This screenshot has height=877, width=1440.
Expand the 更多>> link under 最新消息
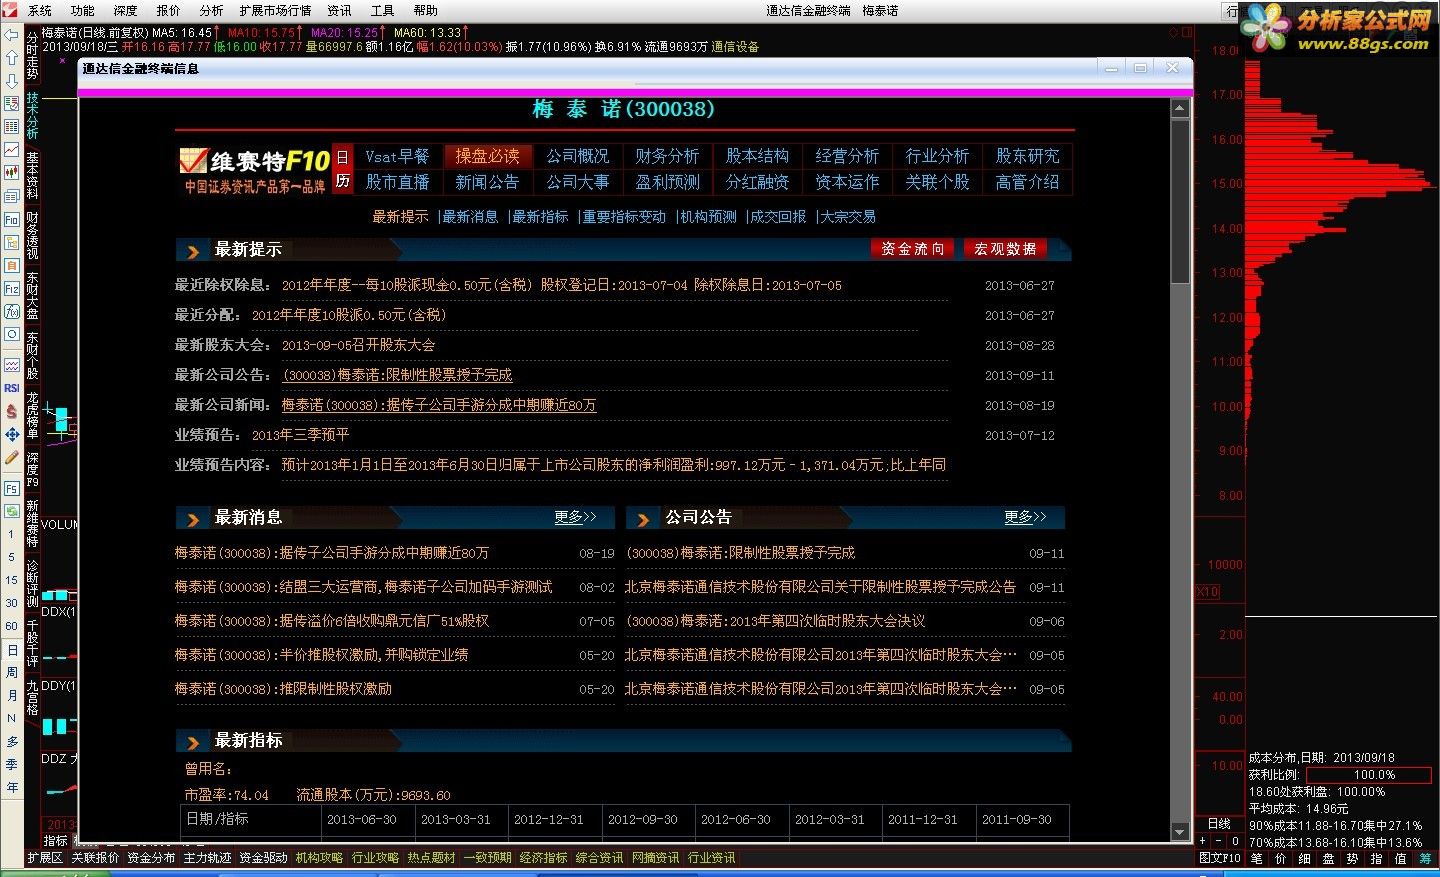(x=575, y=517)
